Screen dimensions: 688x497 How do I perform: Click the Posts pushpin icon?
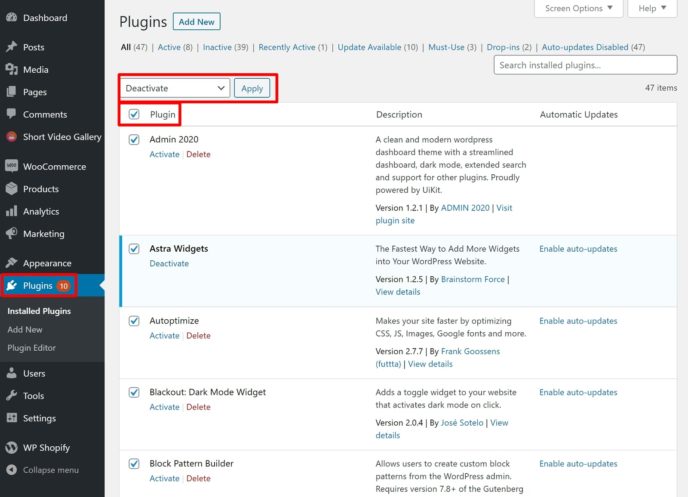pyautogui.click(x=12, y=46)
